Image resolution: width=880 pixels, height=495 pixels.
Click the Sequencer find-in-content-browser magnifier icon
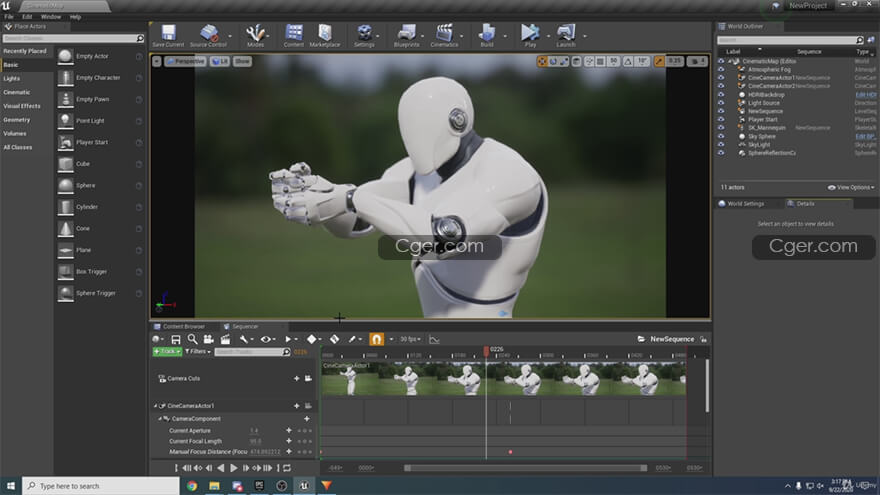tap(192, 339)
